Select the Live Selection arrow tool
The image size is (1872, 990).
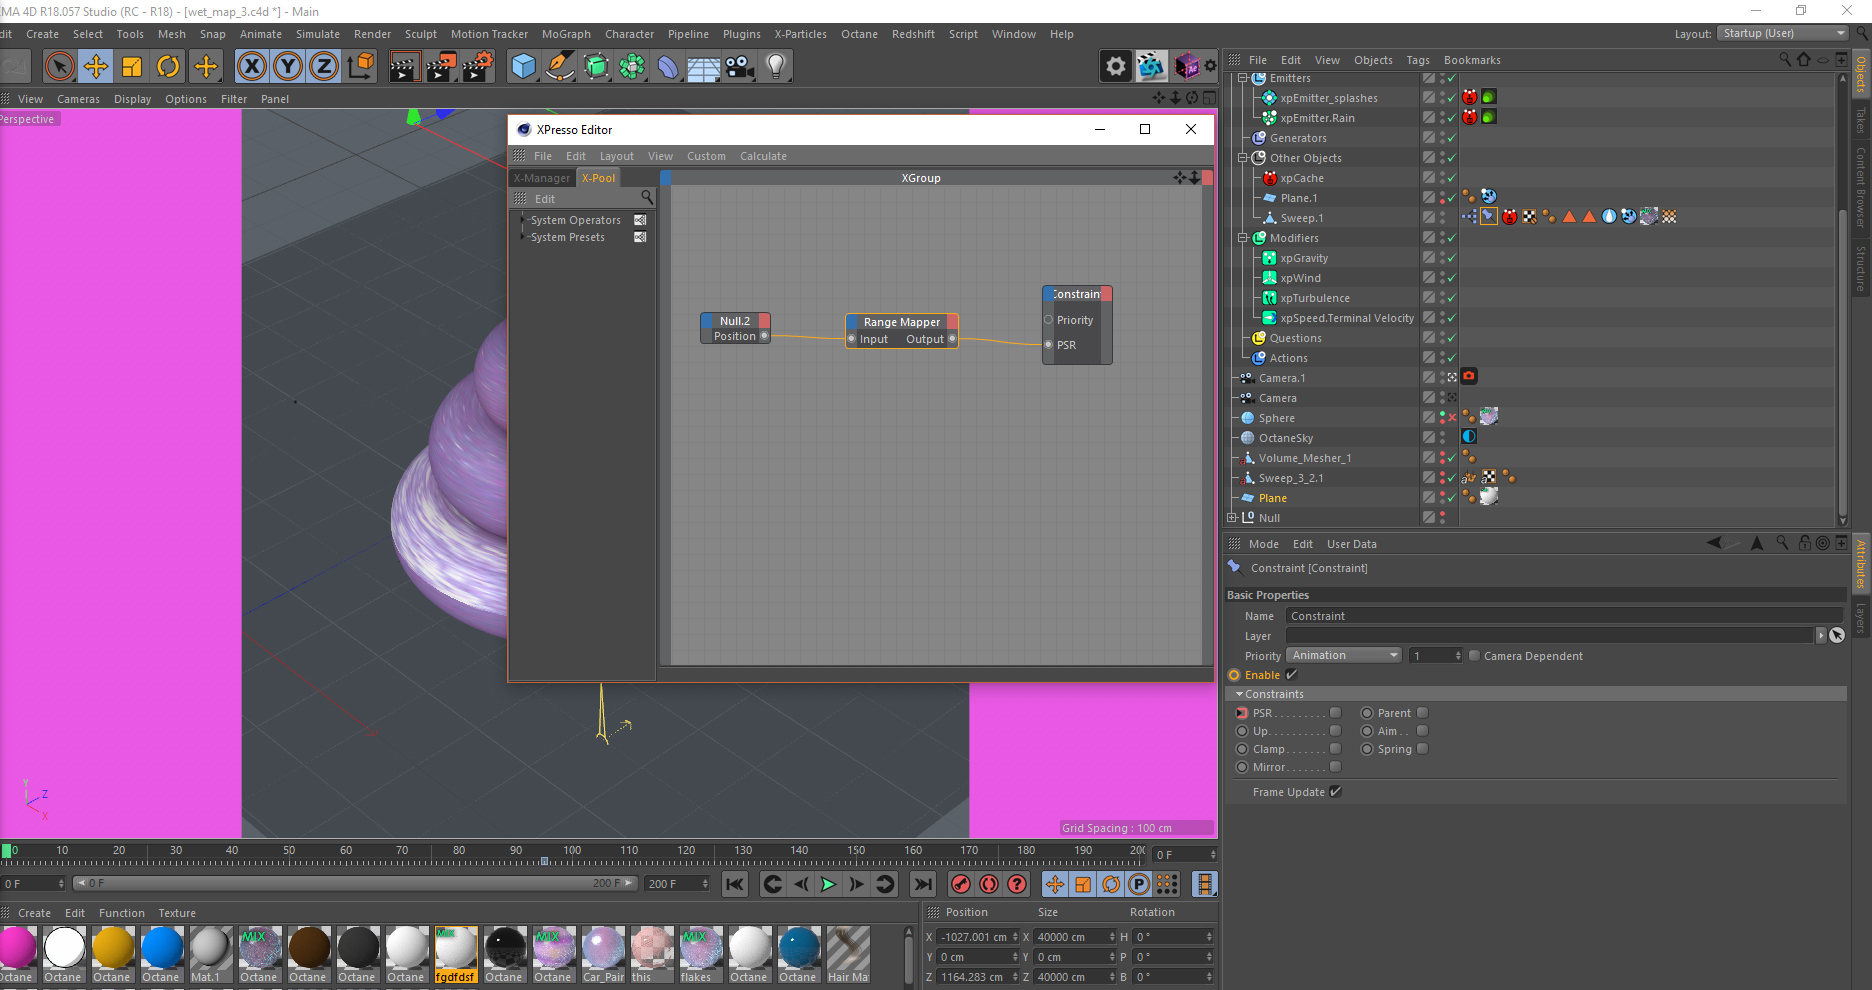point(60,67)
